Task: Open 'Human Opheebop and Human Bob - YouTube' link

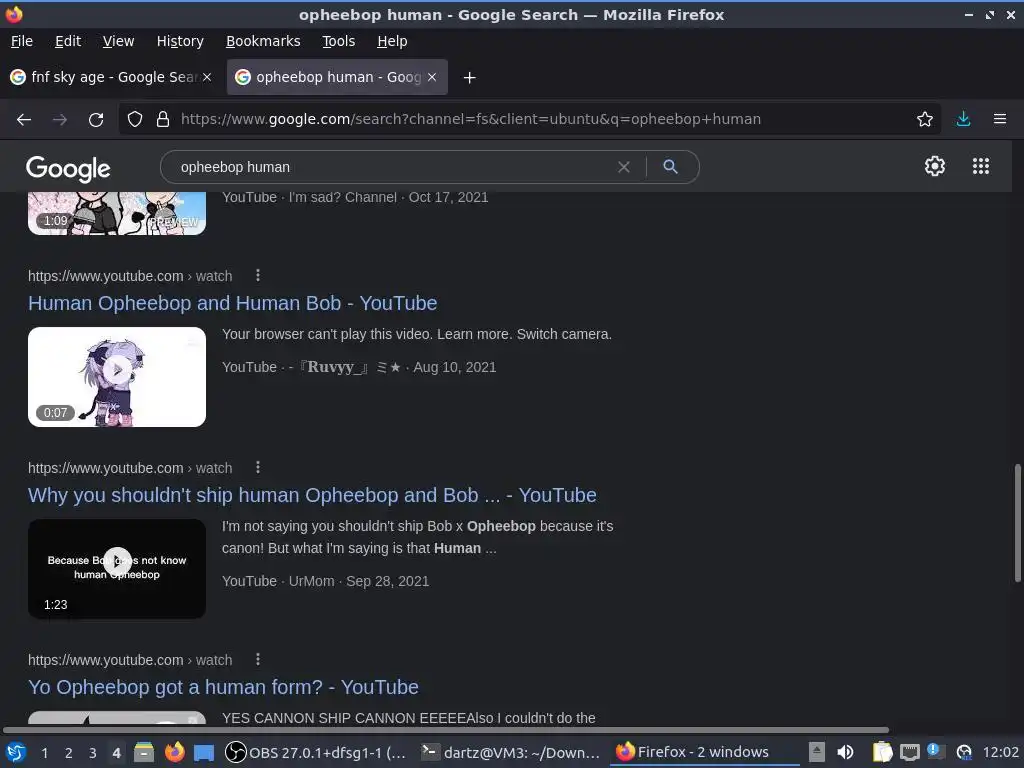Action: click(x=232, y=303)
